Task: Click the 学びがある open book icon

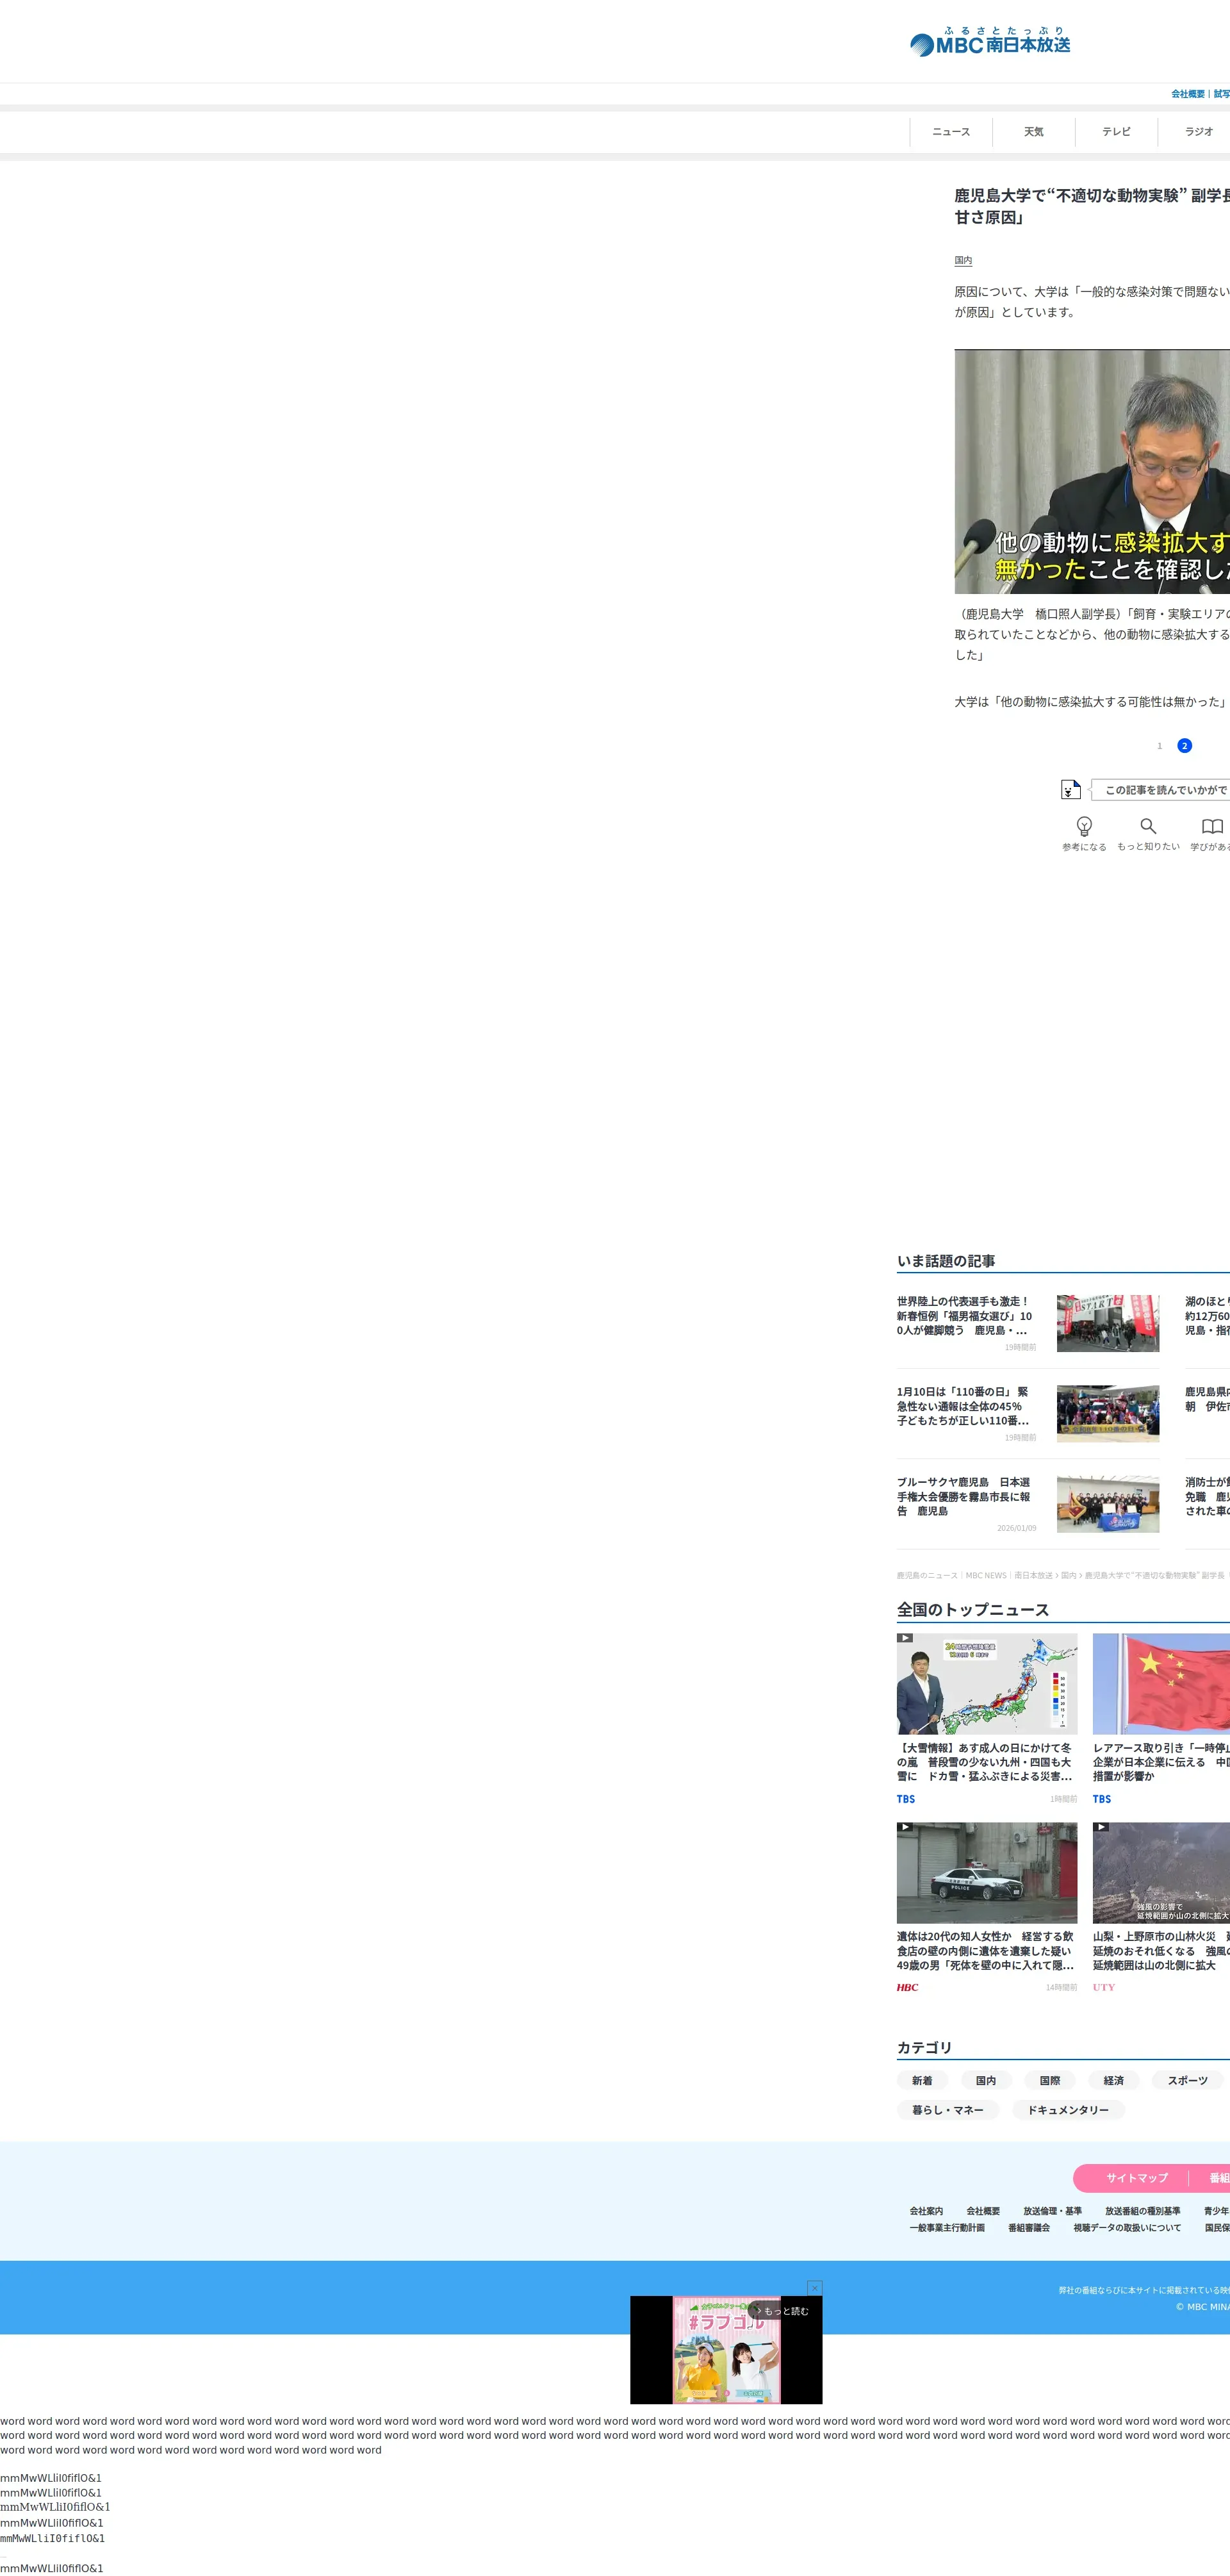Action: click(x=1212, y=826)
